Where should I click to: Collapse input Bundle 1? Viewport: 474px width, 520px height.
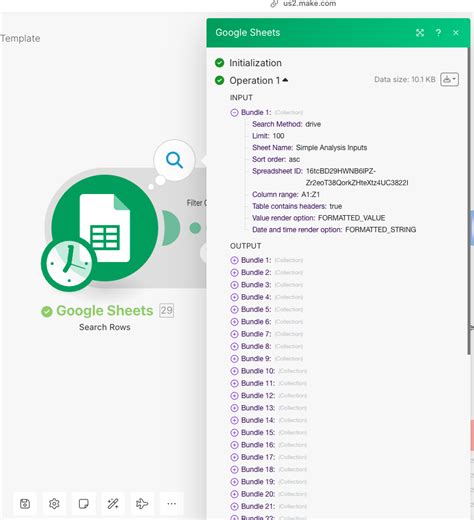click(x=234, y=112)
